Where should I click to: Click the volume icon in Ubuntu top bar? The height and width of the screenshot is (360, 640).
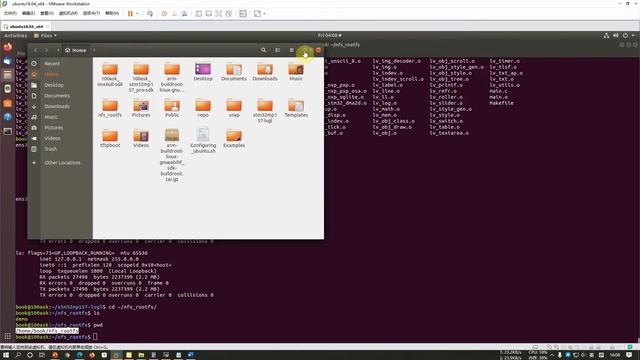point(616,36)
